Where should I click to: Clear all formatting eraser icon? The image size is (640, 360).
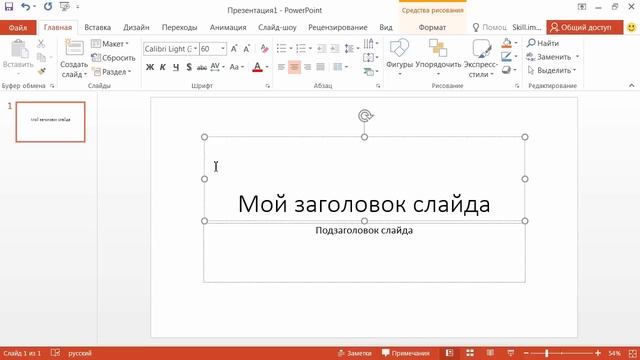pos(264,49)
